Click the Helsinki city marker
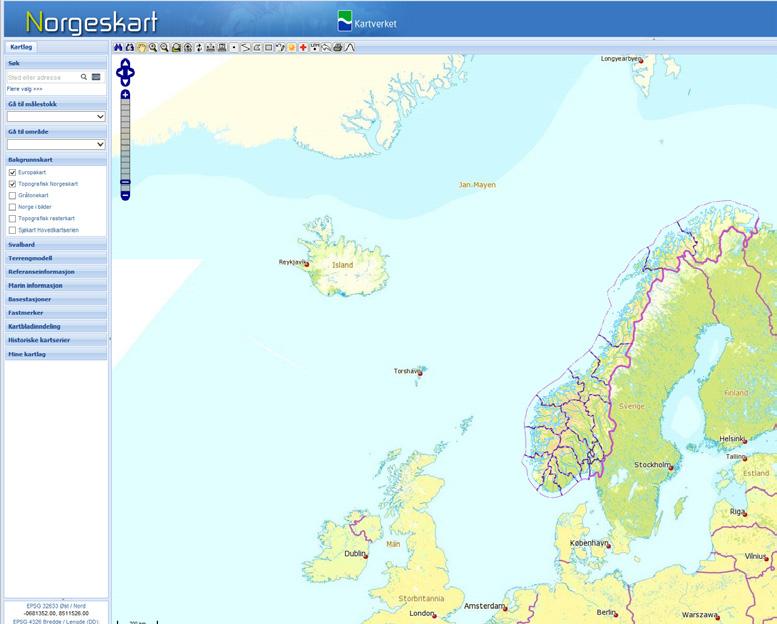The height and width of the screenshot is (624, 777). [x=744, y=441]
